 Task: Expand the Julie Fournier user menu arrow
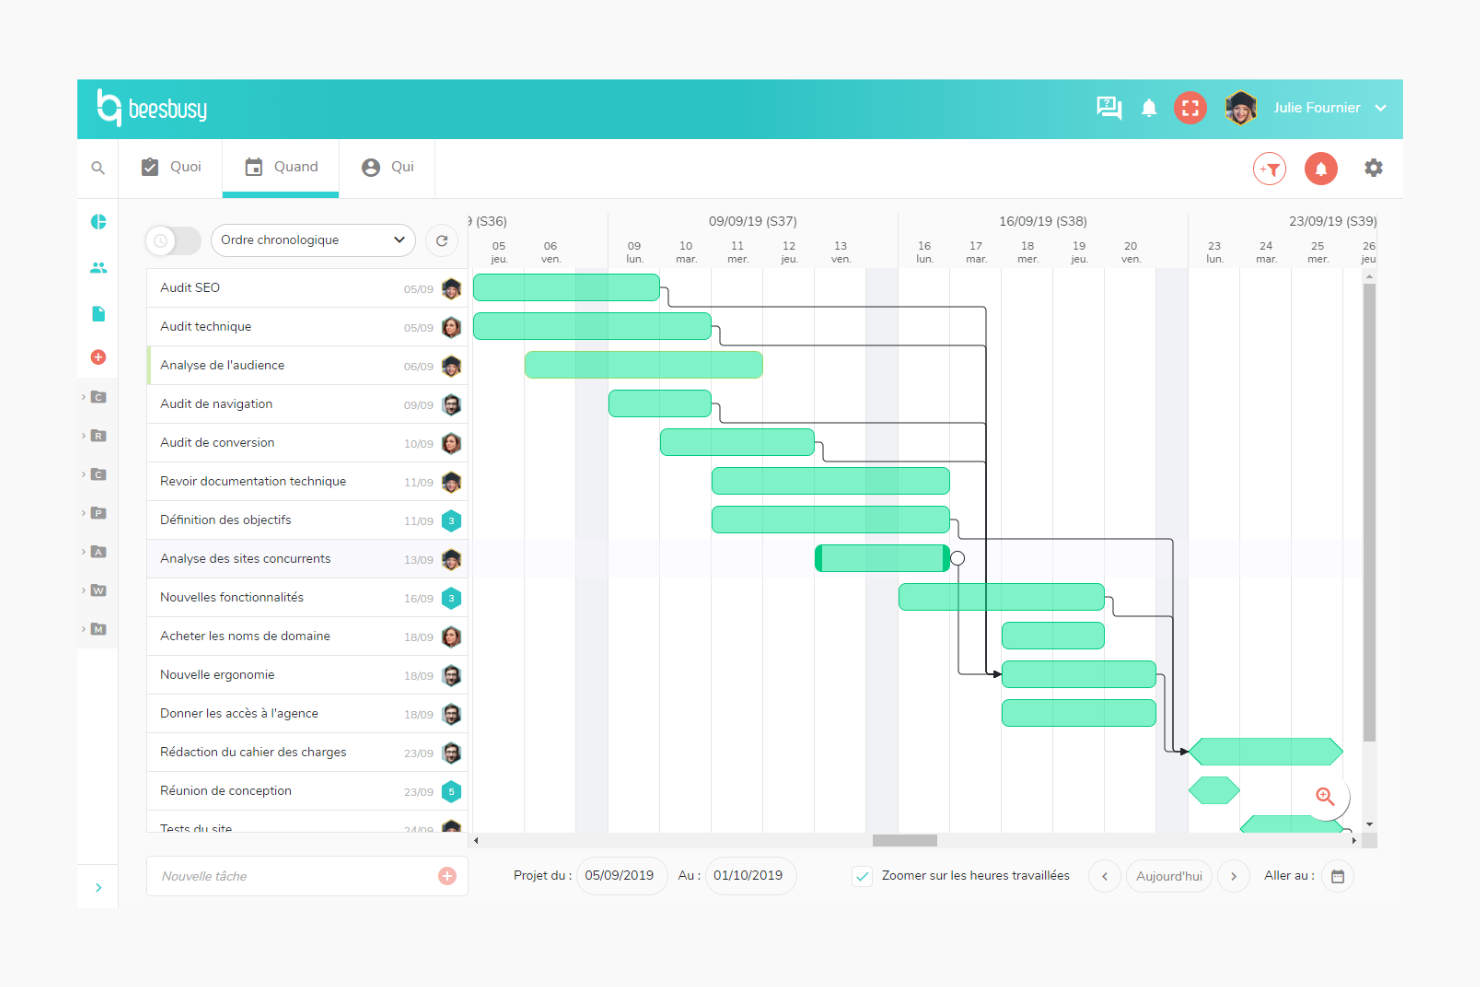tap(1381, 108)
